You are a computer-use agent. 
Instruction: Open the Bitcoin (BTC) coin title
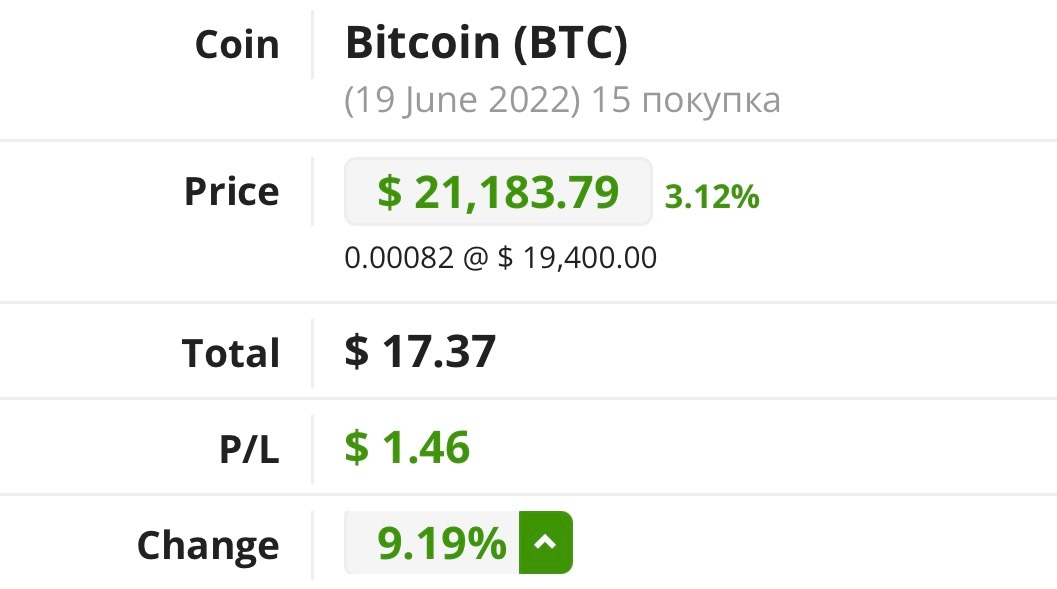click(x=486, y=43)
